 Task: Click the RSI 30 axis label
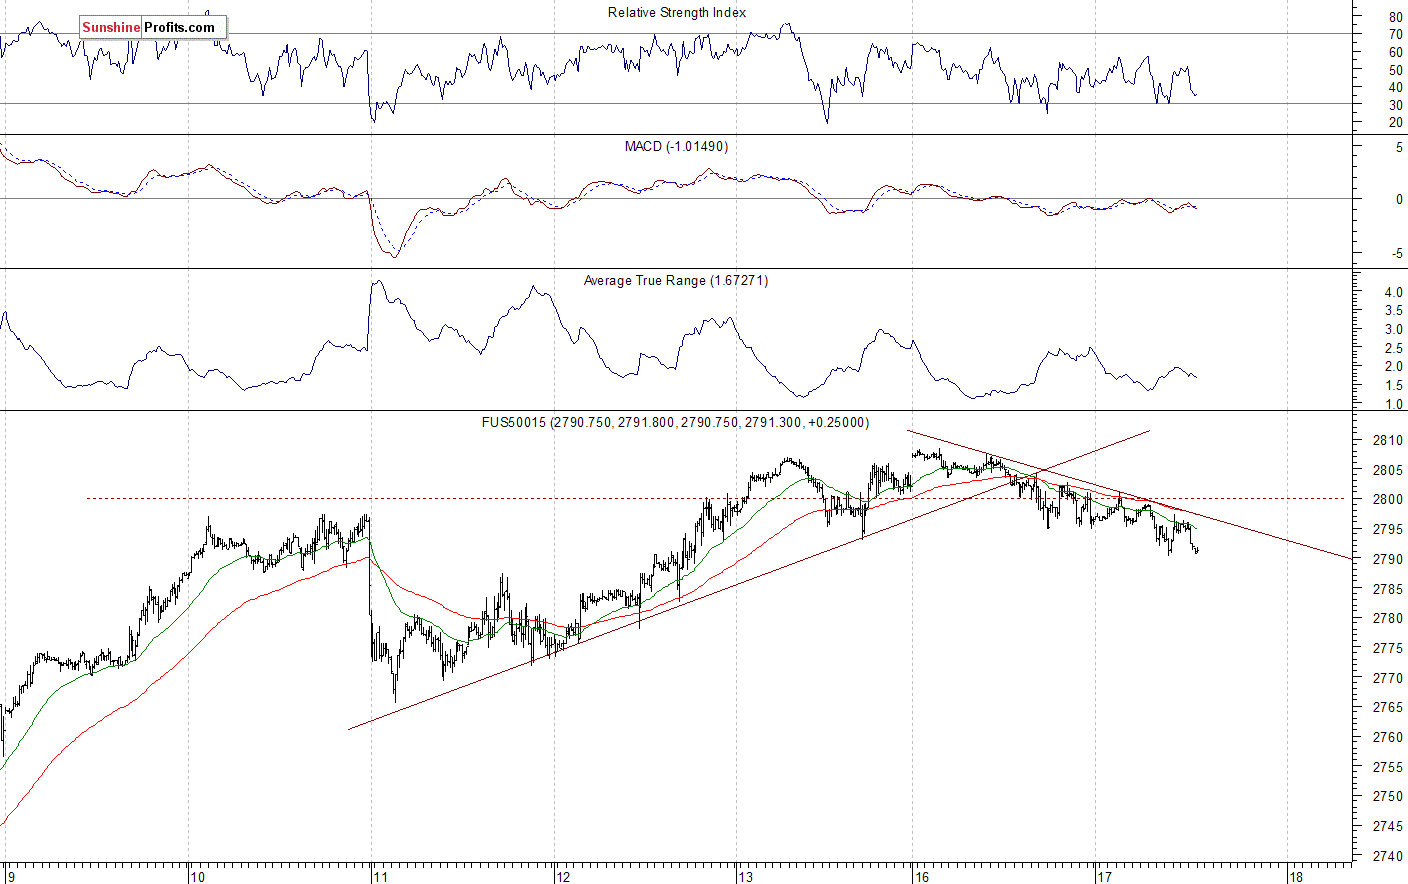tap(1394, 105)
